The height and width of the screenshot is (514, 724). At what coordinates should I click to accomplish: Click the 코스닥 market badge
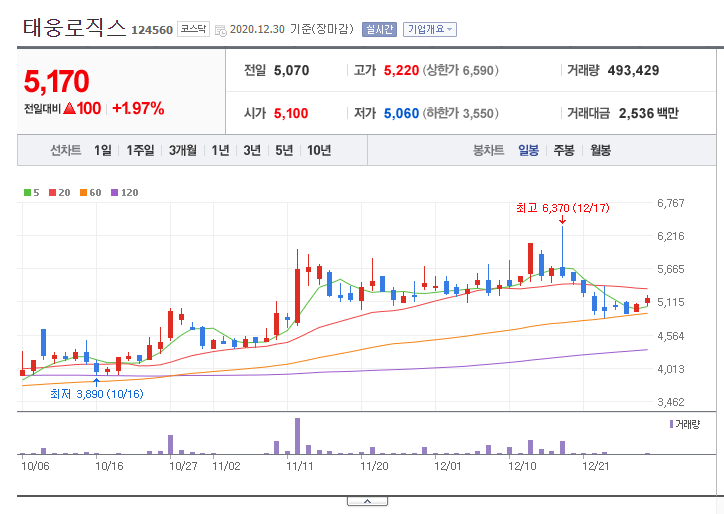click(x=193, y=29)
